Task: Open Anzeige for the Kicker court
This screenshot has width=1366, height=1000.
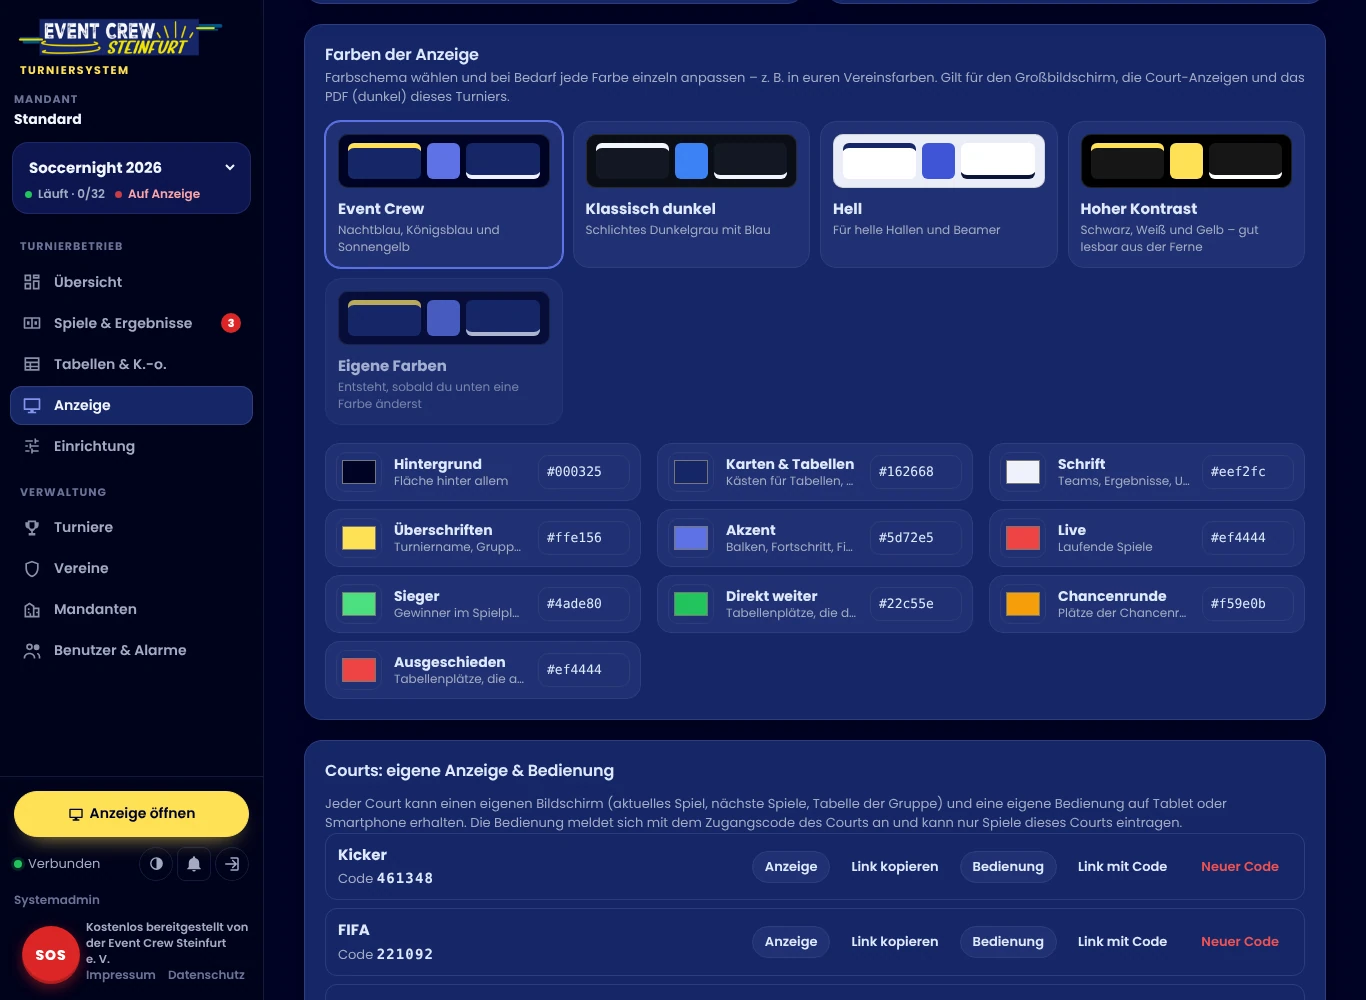Action: (791, 867)
